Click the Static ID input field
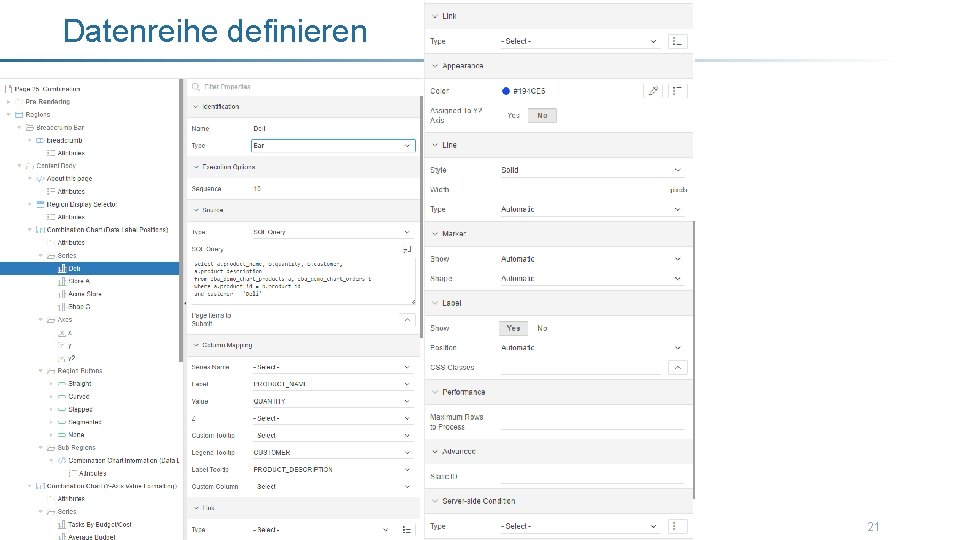 592,476
